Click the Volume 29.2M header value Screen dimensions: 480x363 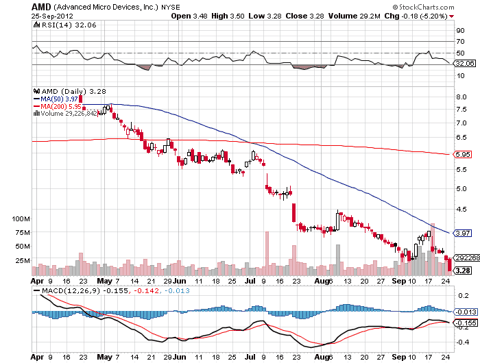pyautogui.click(x=354, y=16)
